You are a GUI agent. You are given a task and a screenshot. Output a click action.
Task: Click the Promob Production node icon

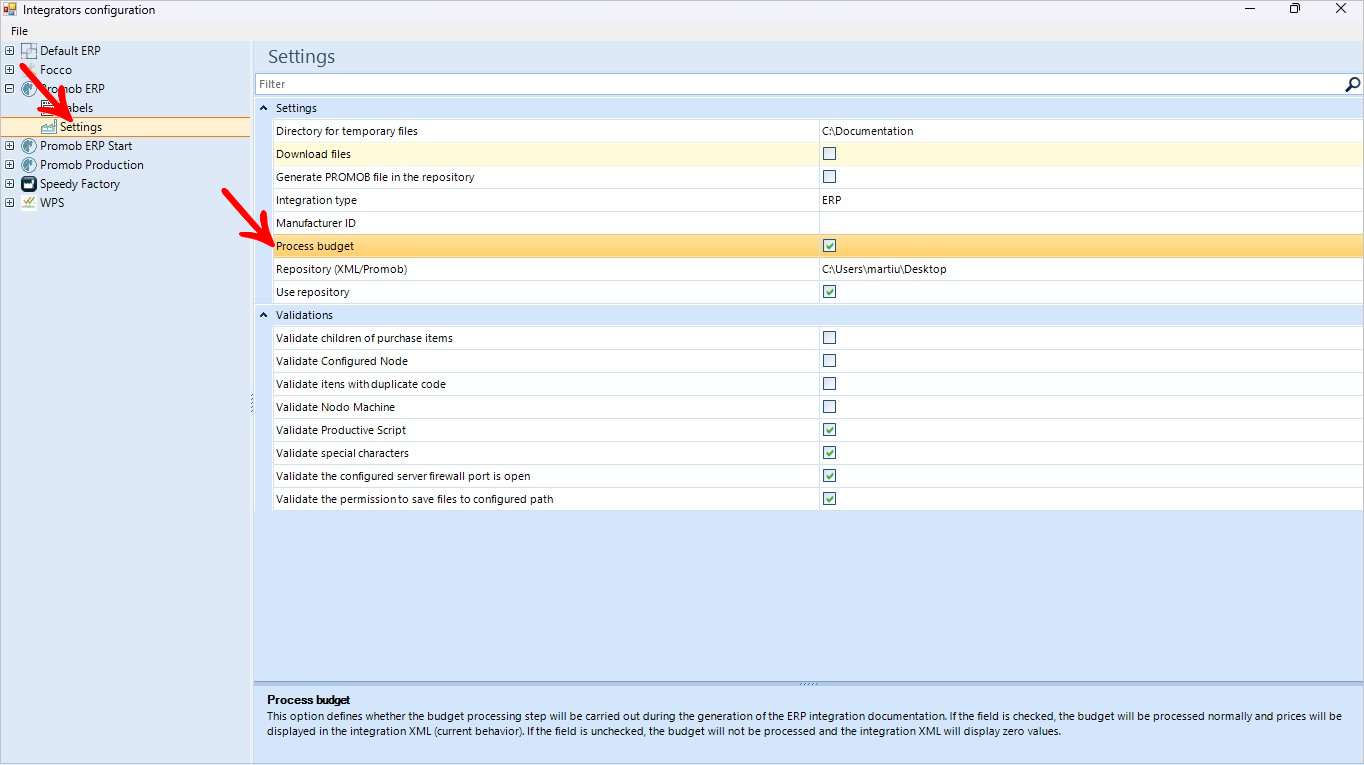tap(29, 165)
